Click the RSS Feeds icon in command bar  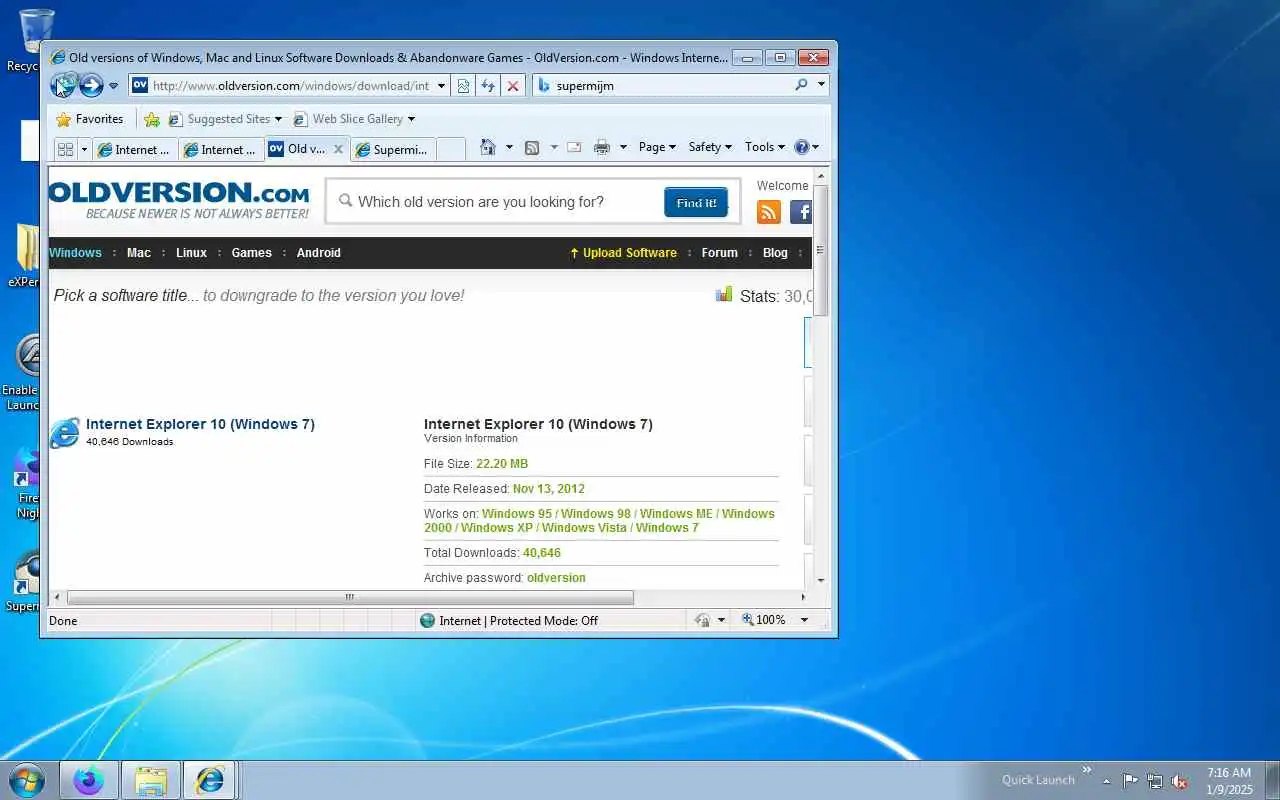[x=532, y=147]
